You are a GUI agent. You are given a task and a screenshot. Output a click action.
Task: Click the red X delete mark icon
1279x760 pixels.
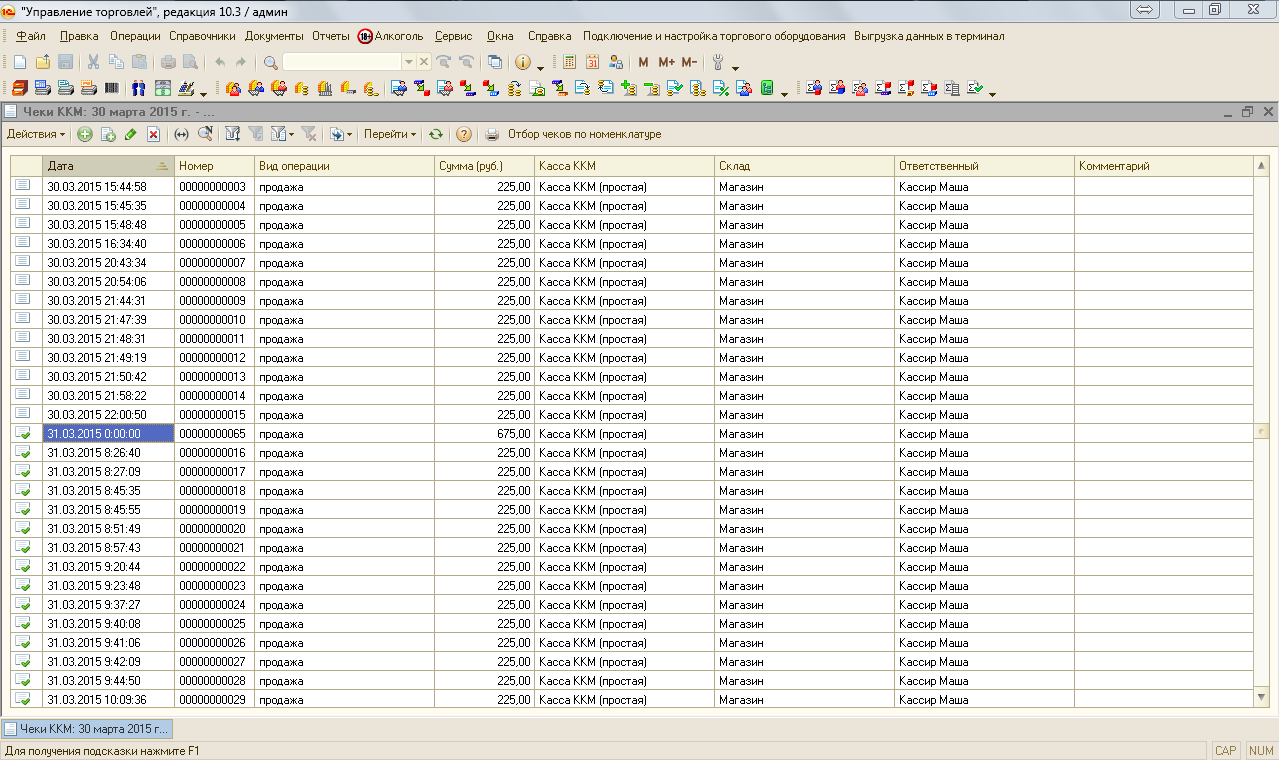pyautogui.click(x=153, y=134)
